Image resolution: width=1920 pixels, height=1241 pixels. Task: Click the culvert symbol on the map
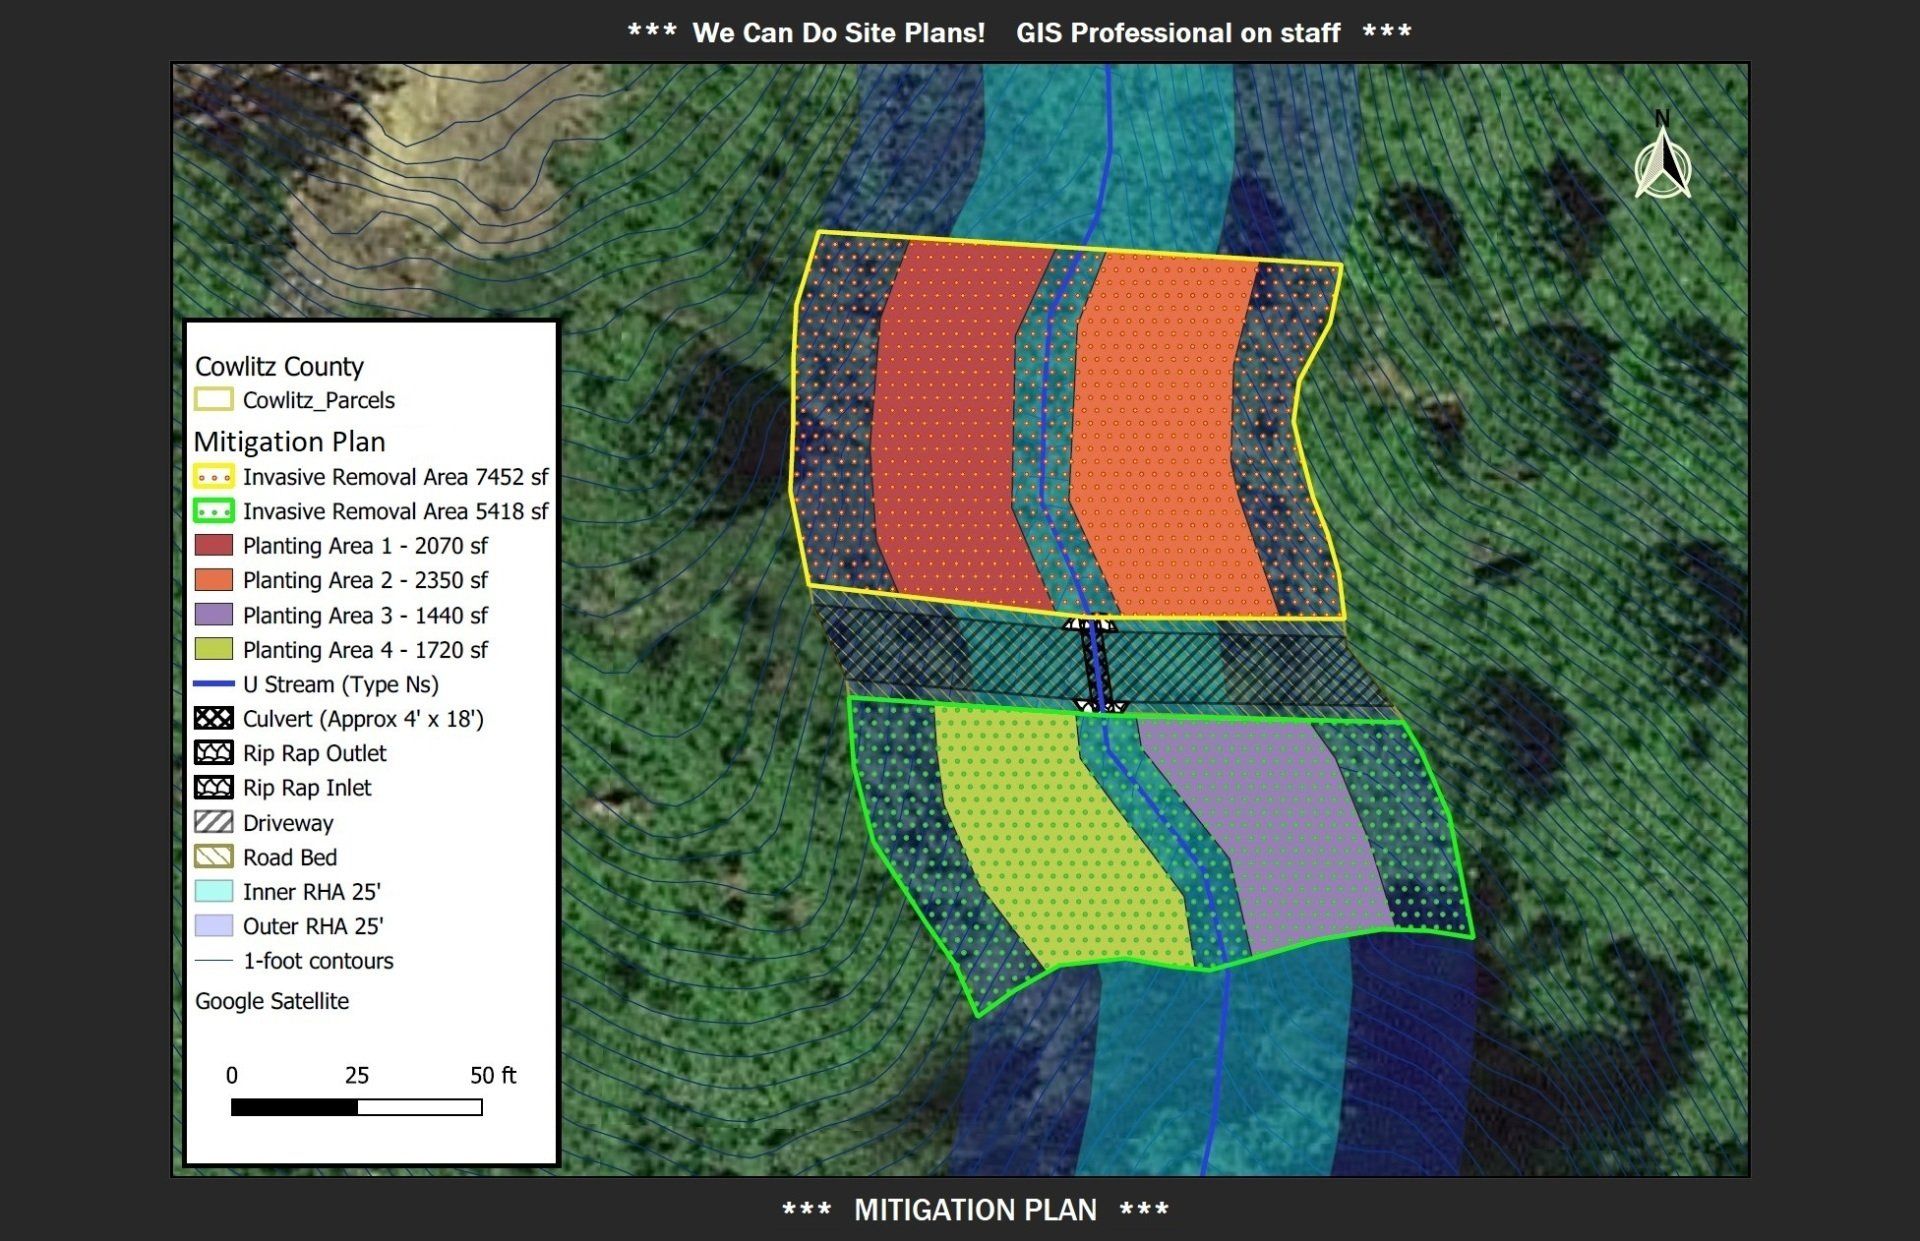tap(1097, 664)
